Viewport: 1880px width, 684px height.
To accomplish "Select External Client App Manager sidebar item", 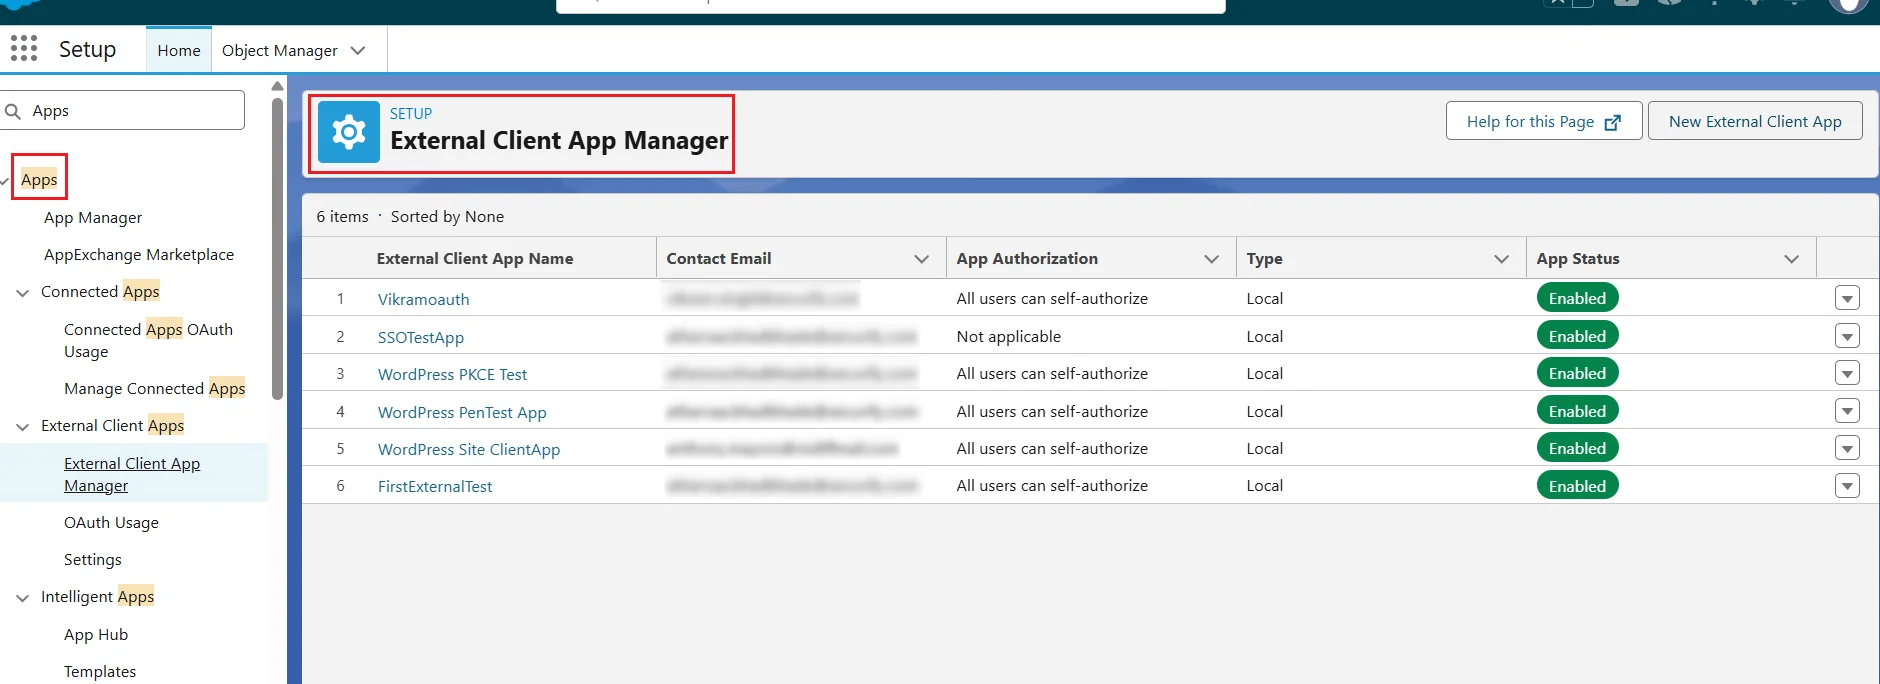I will (132, 474).
